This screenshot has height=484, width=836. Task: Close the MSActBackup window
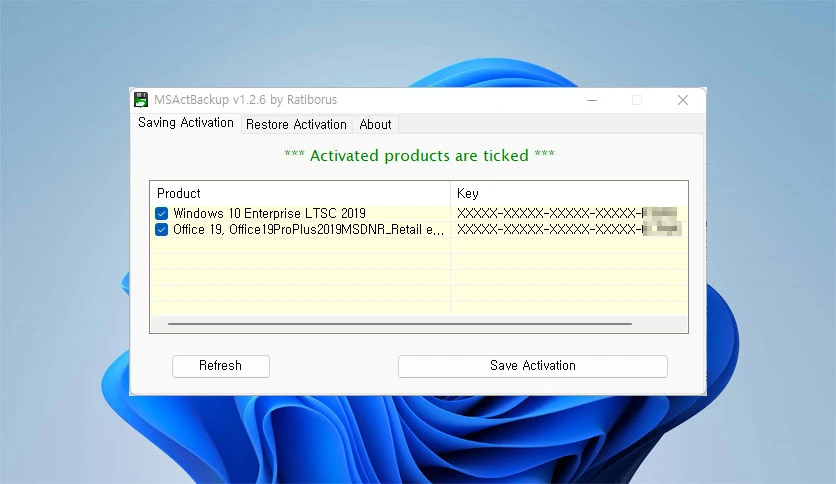(x=683, y=100)
